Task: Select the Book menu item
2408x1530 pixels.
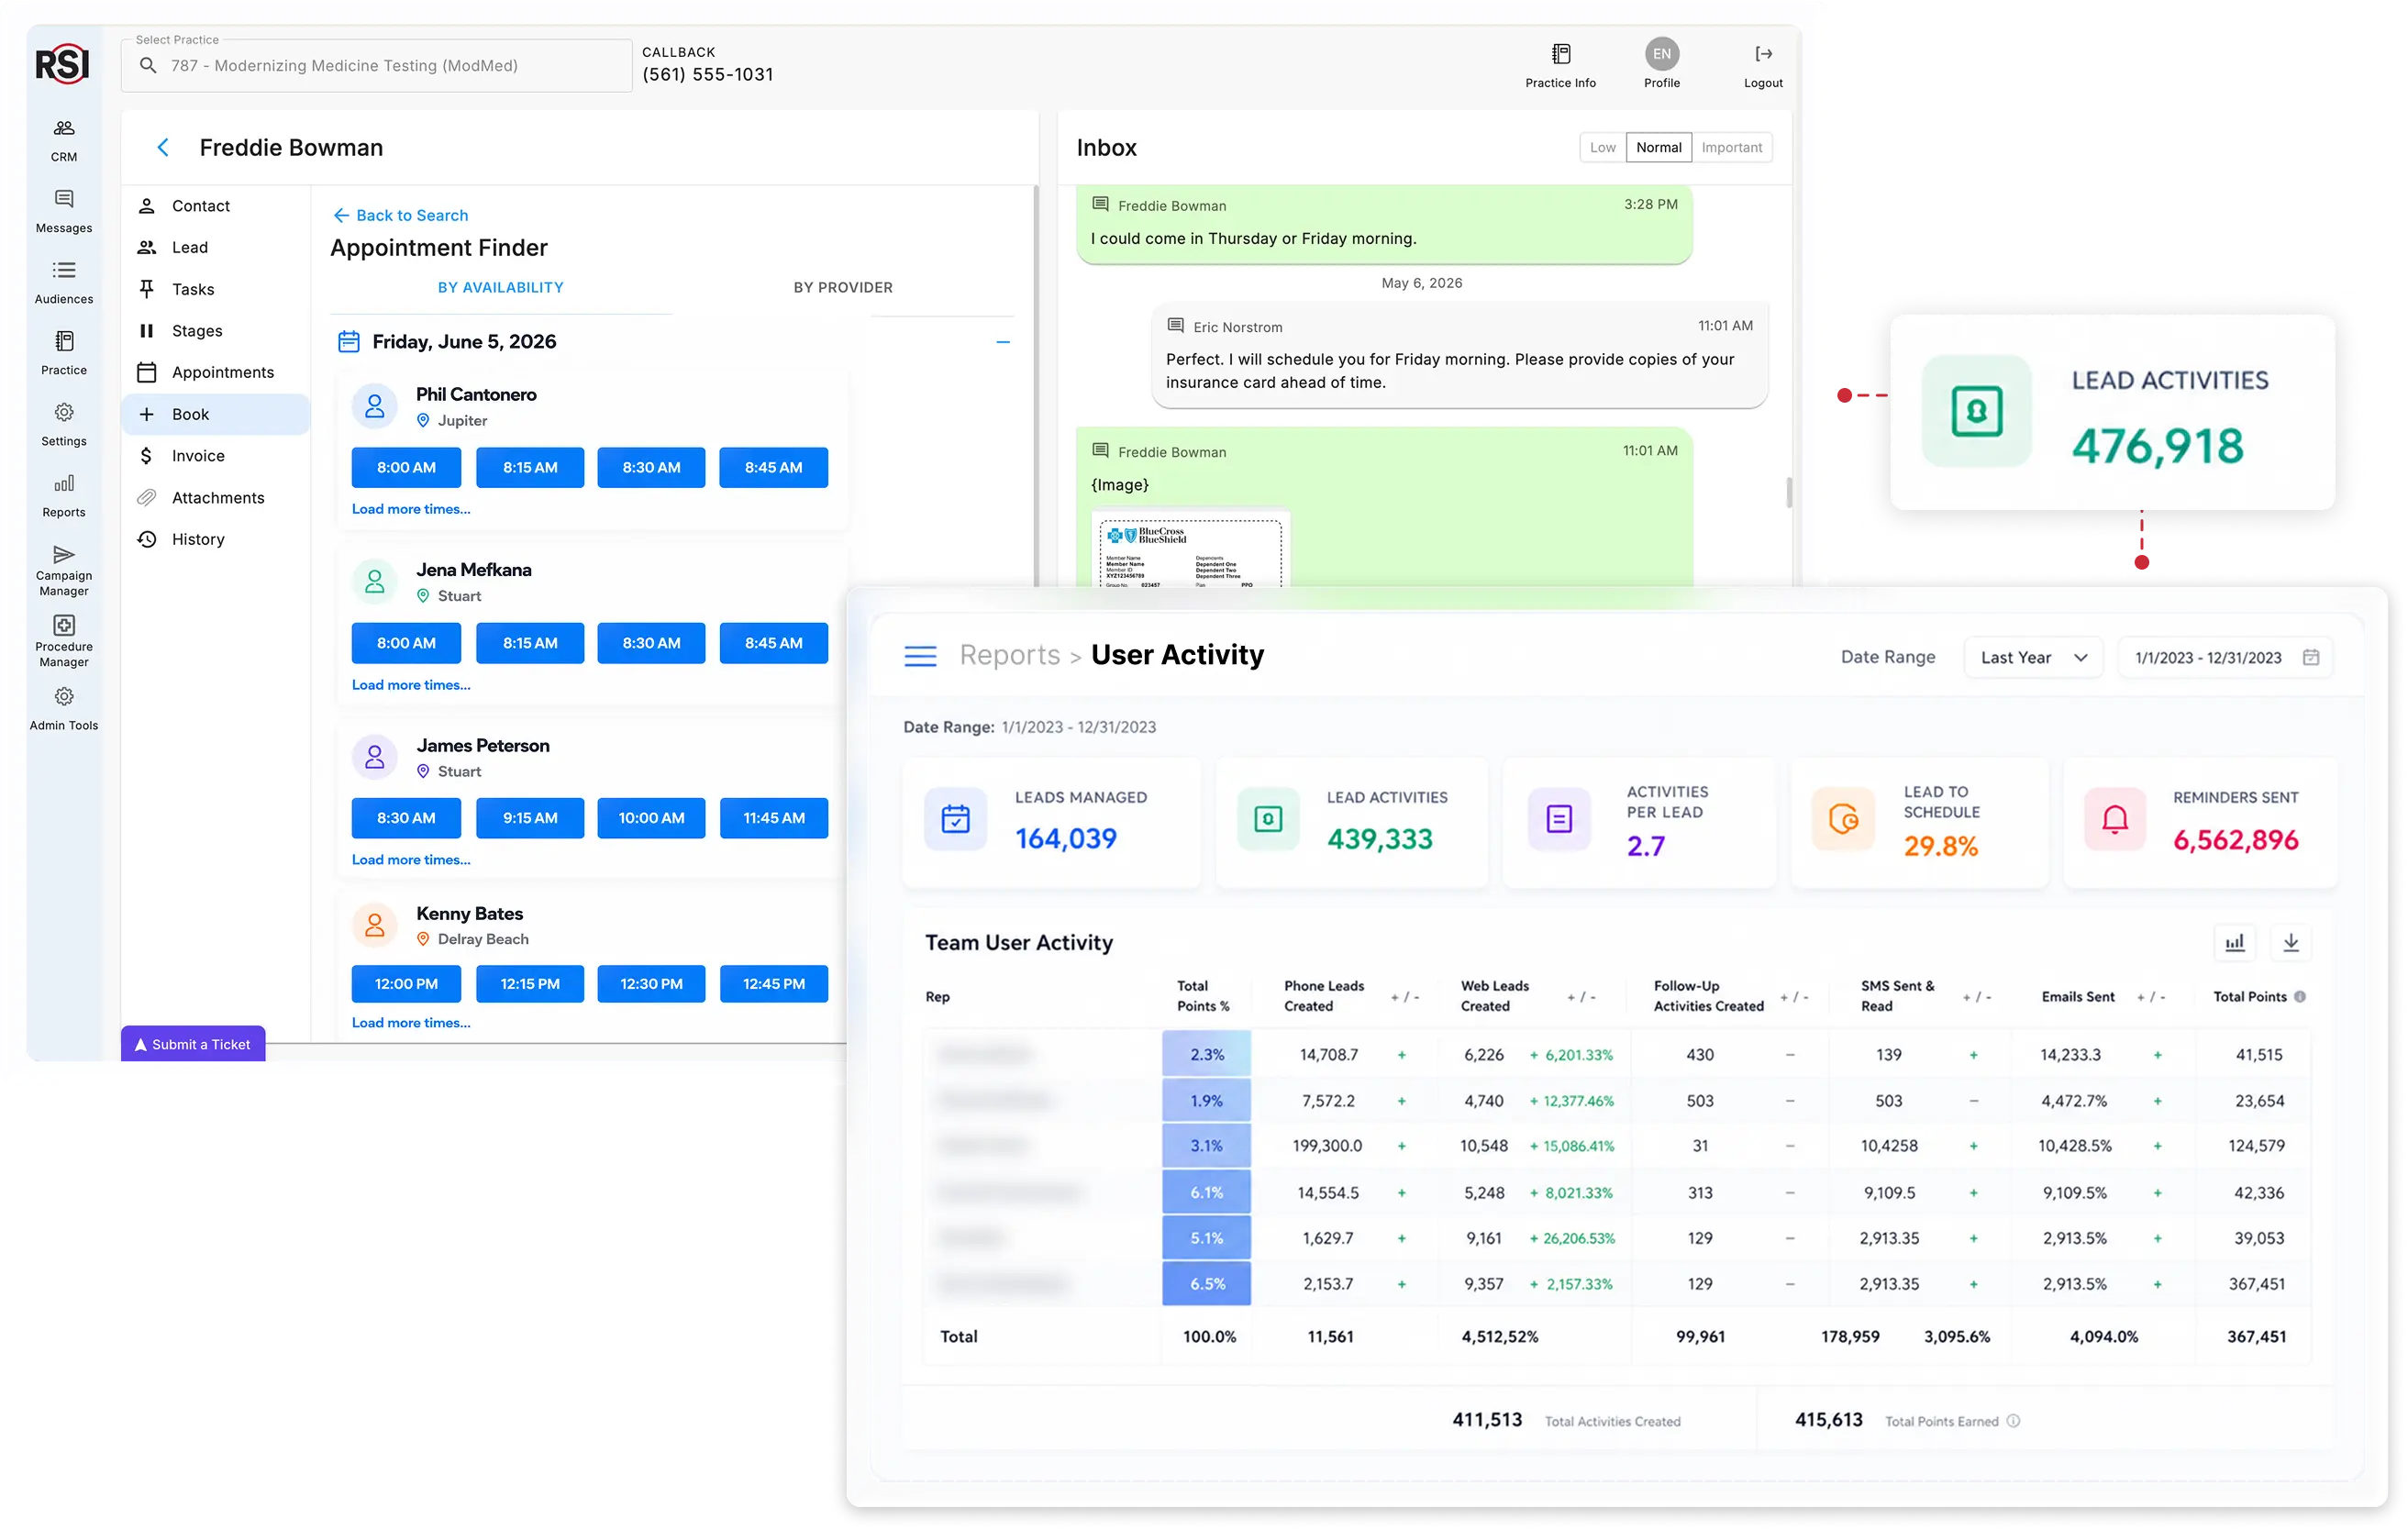Action: click(x=216, y=415)
